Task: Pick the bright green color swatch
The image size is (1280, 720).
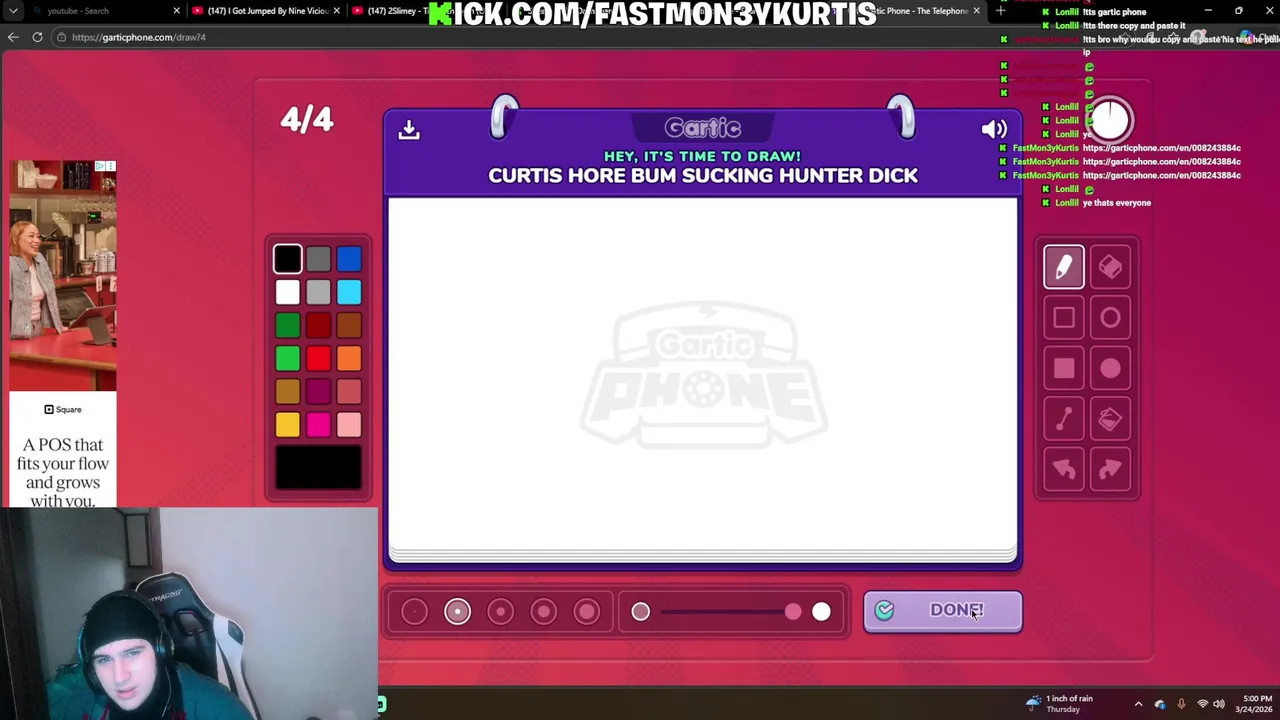Action: point(287,358)
